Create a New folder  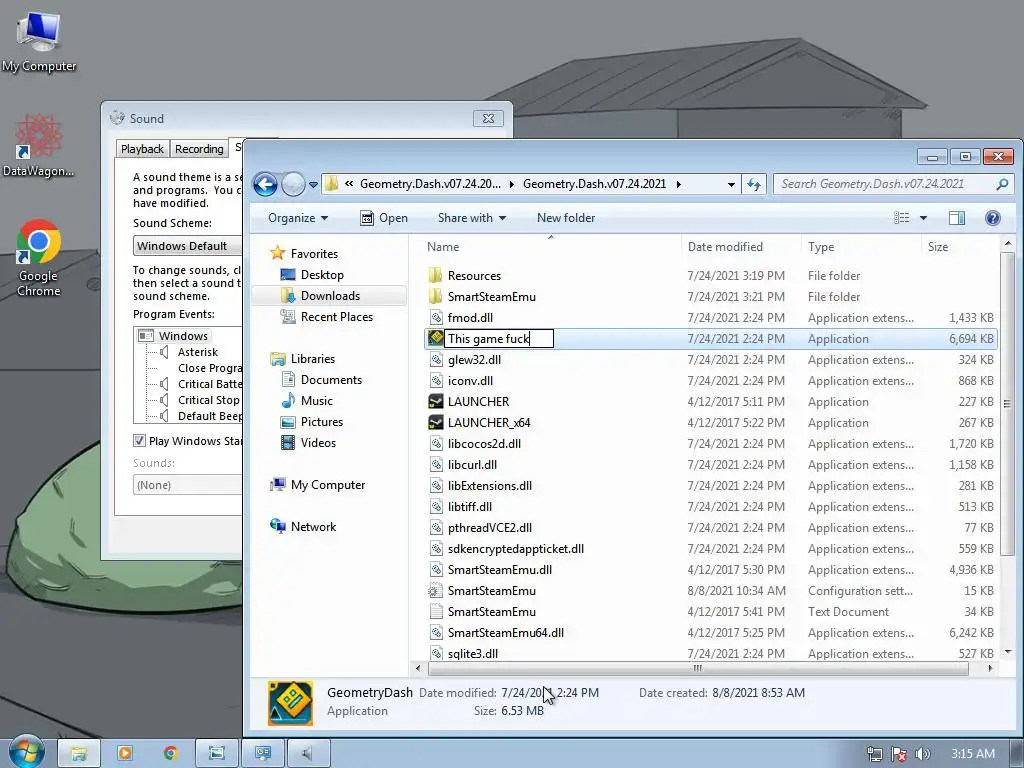click(566, 218)
